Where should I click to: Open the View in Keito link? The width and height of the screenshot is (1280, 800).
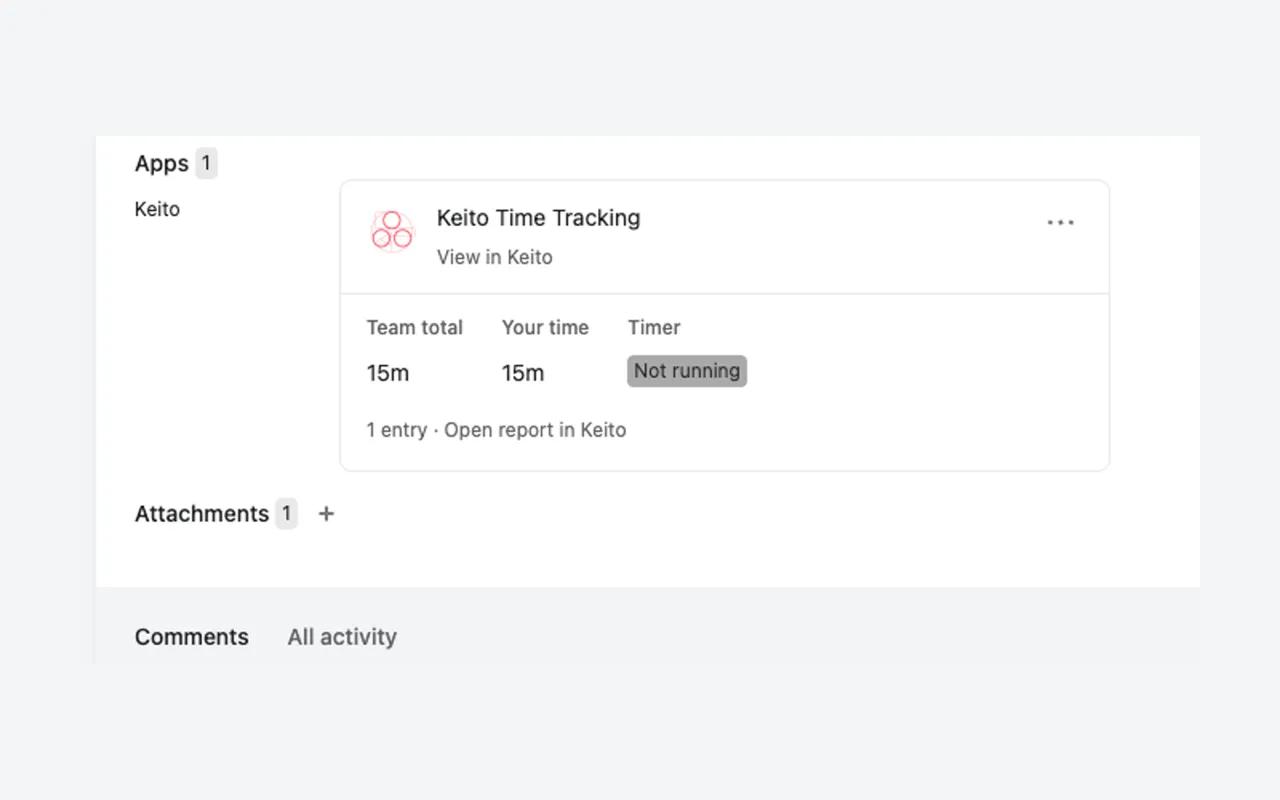[494, 257]
